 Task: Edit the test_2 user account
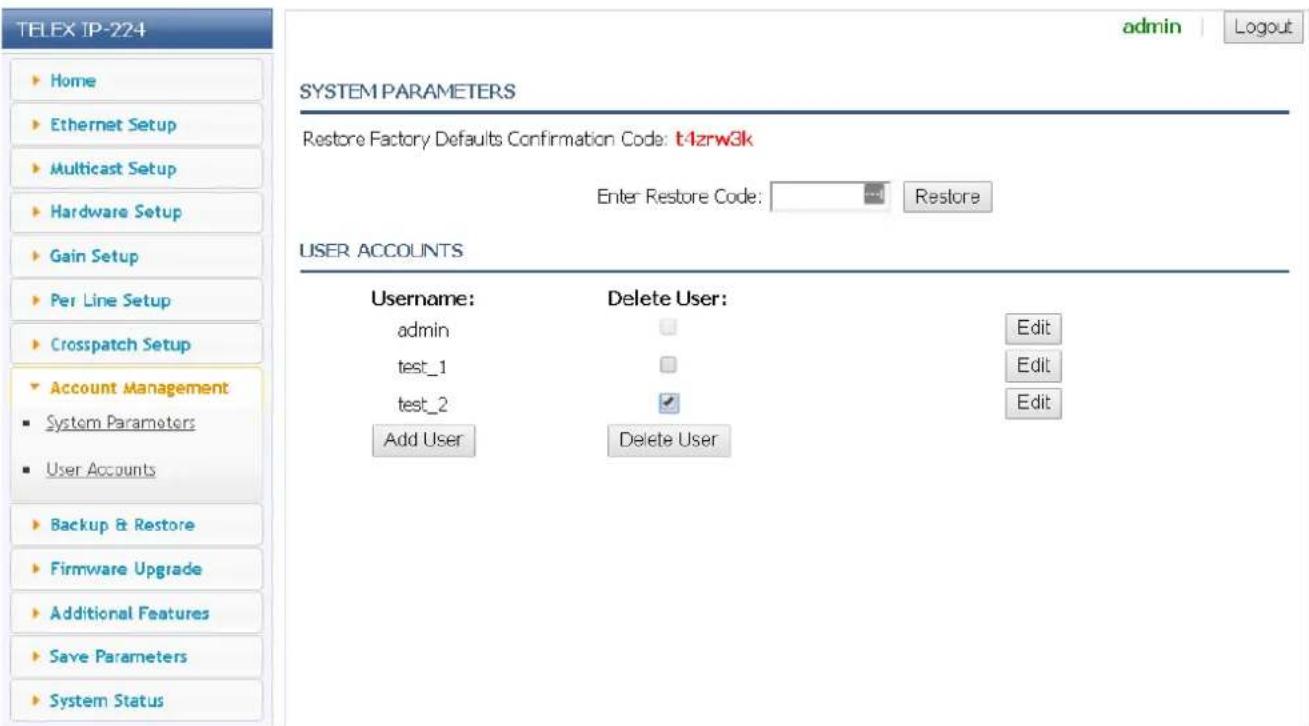1032,402
